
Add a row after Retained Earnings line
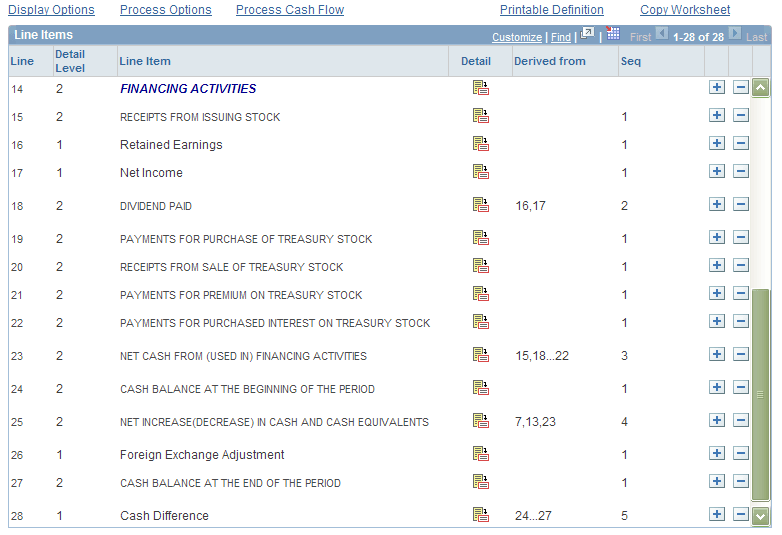717,143
